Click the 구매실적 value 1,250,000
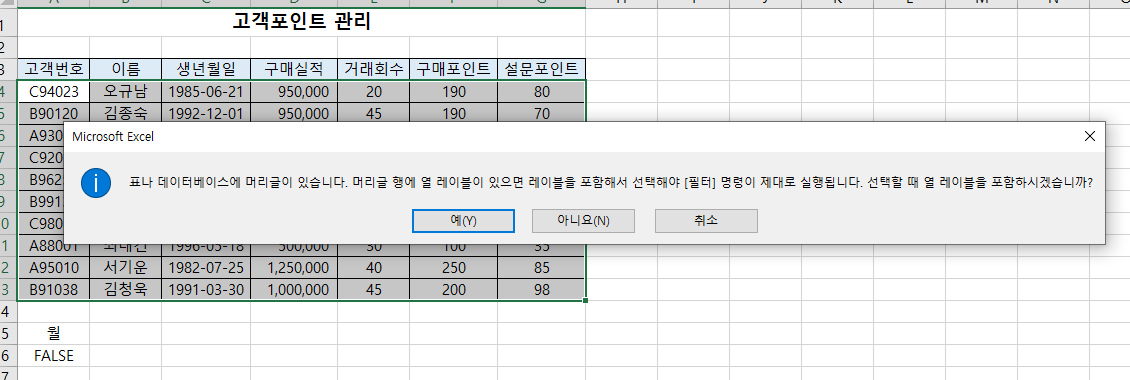The width and height of the screenshot is (1130, 380). [x=294, y=268]
